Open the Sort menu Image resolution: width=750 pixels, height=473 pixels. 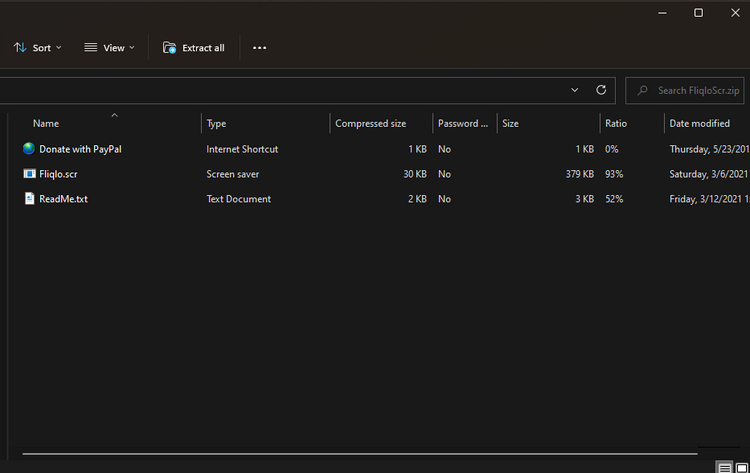point(38,48)
